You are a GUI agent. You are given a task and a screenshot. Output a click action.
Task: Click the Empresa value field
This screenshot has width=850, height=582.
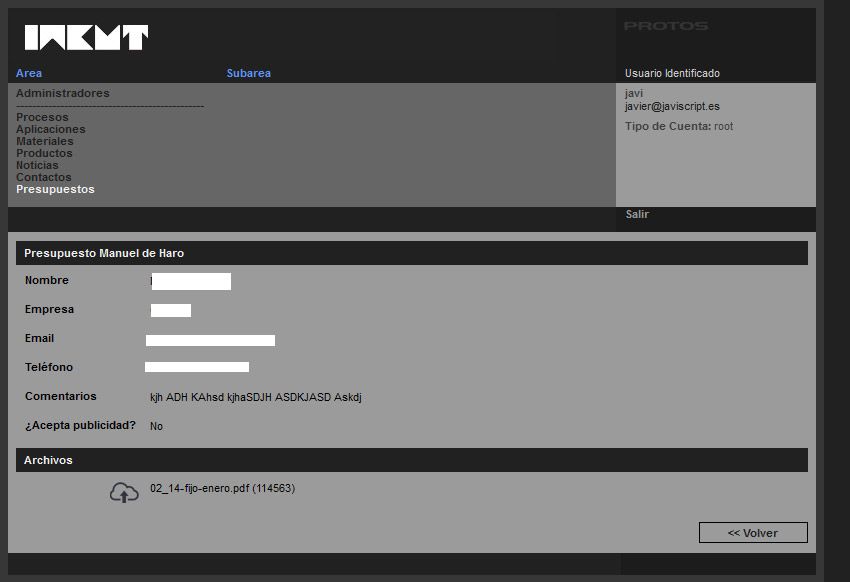click(x=171, y=310)
